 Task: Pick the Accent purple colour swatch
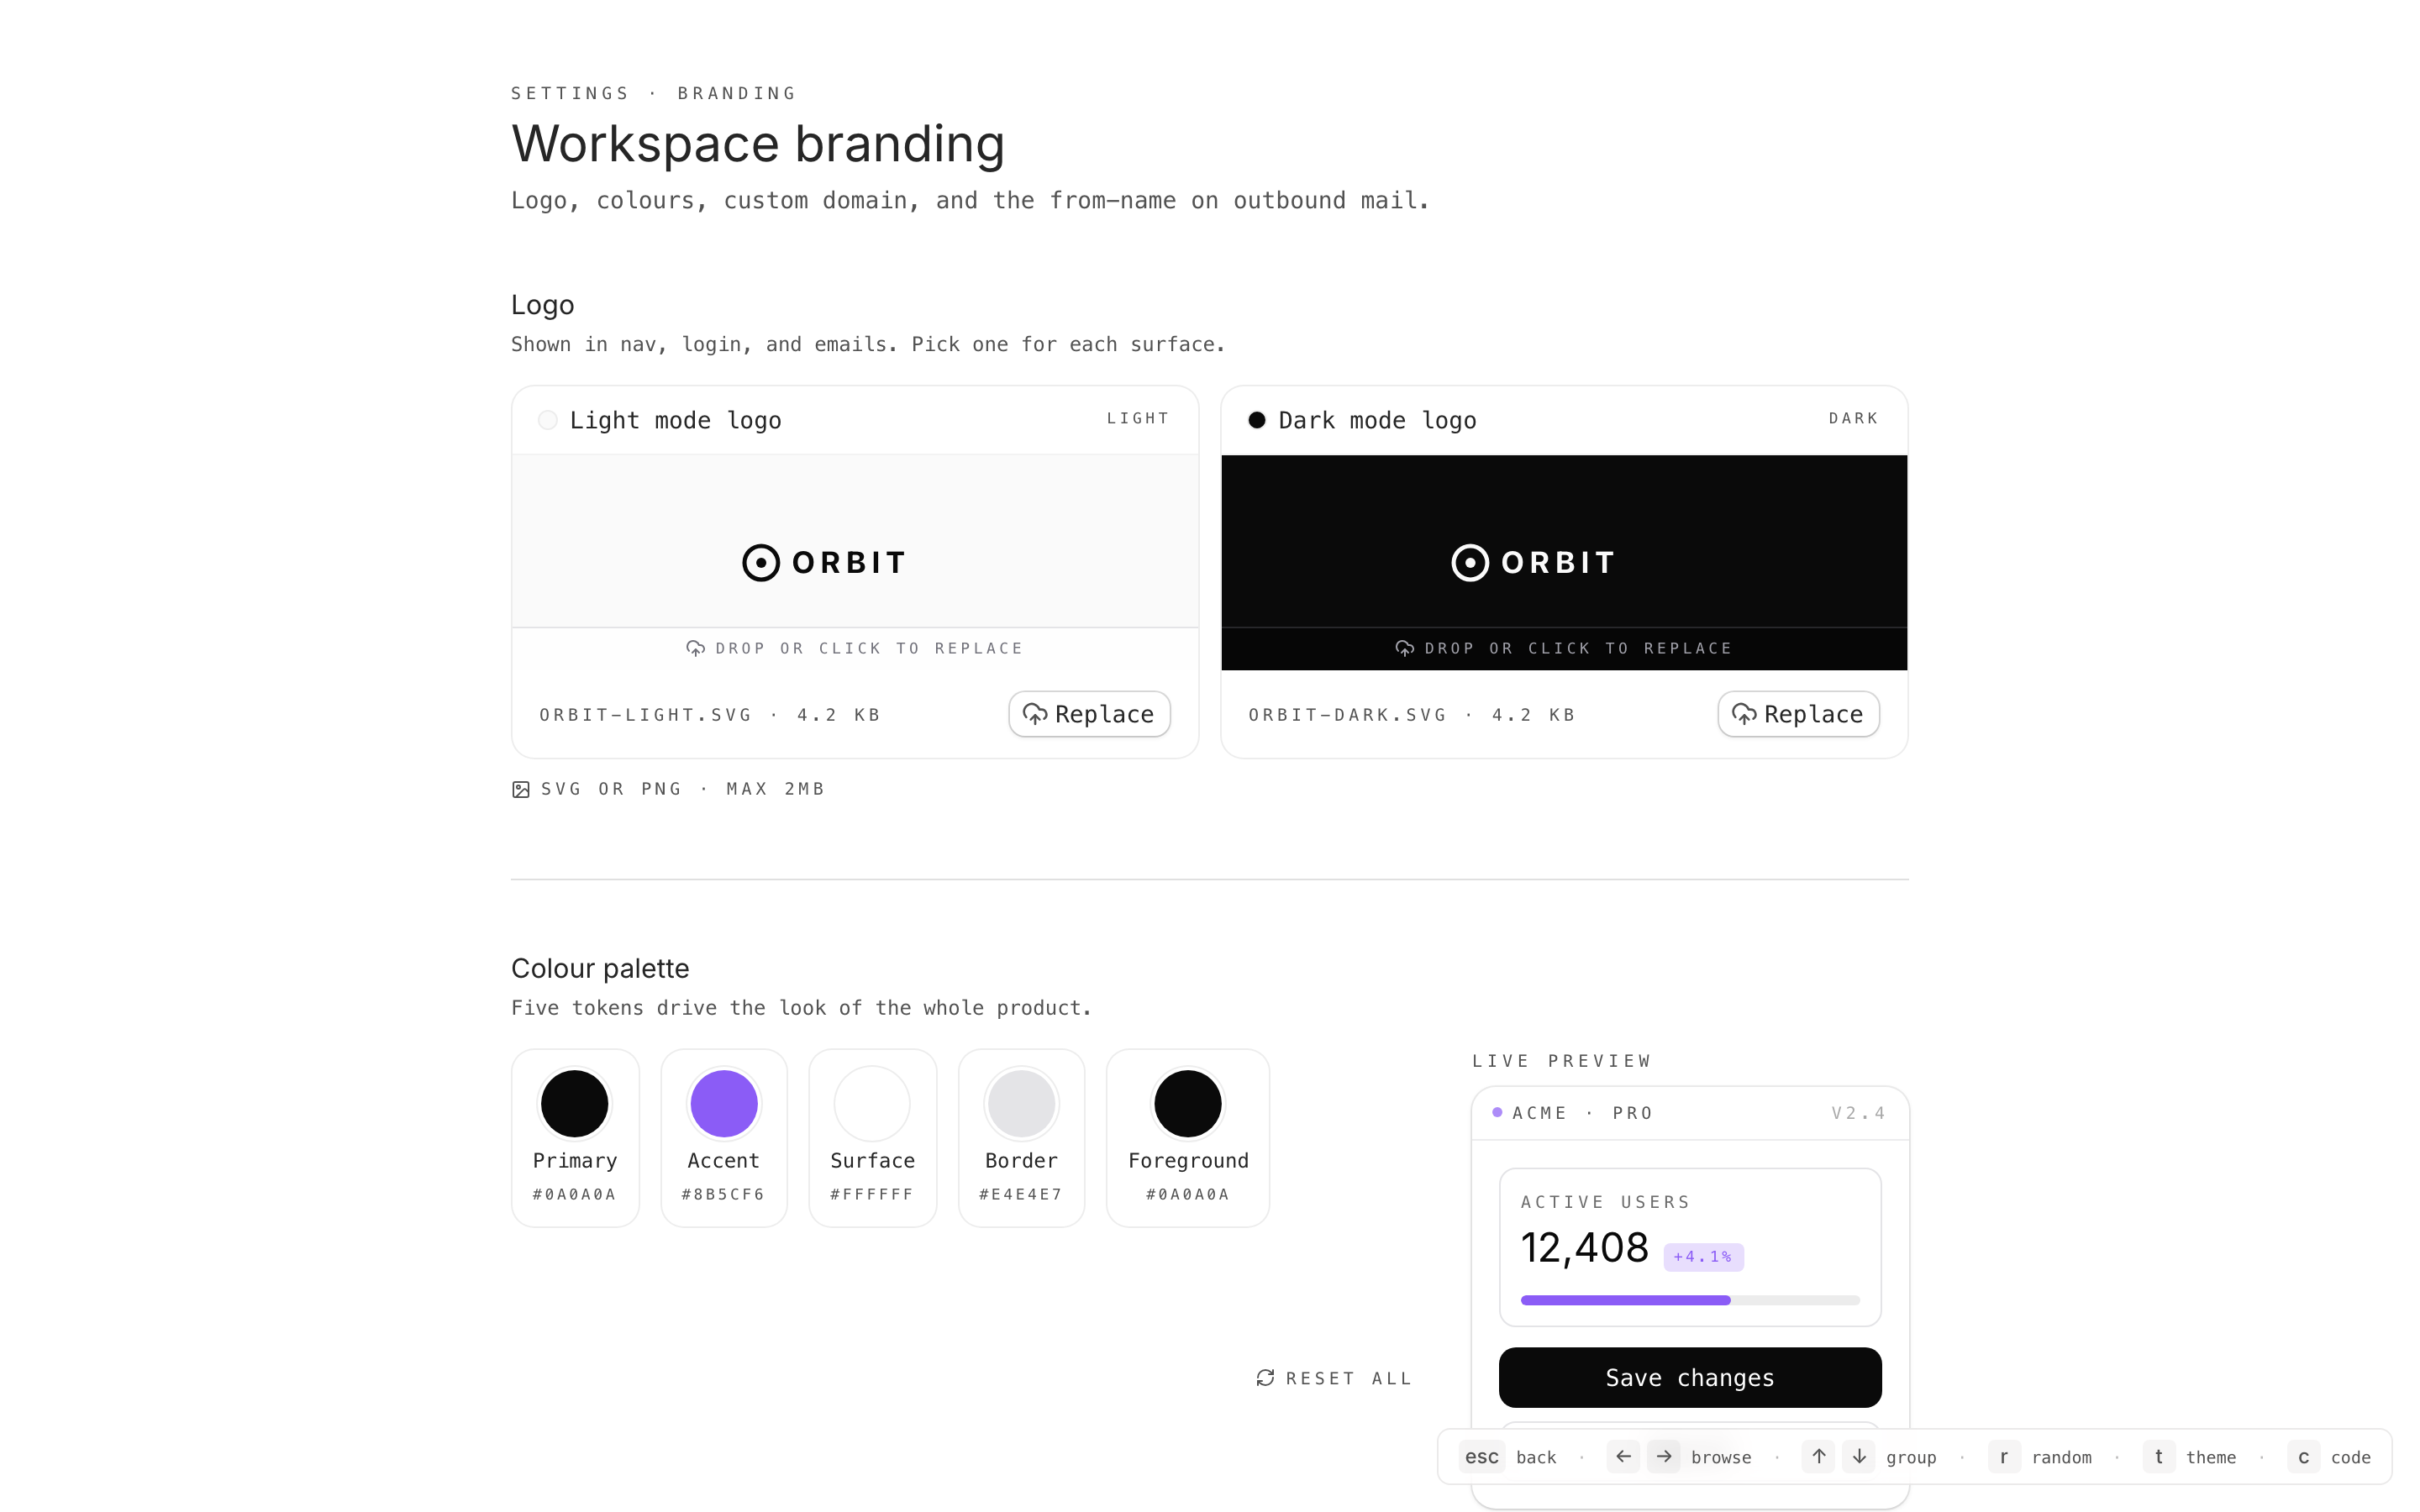click(724, 1104)
